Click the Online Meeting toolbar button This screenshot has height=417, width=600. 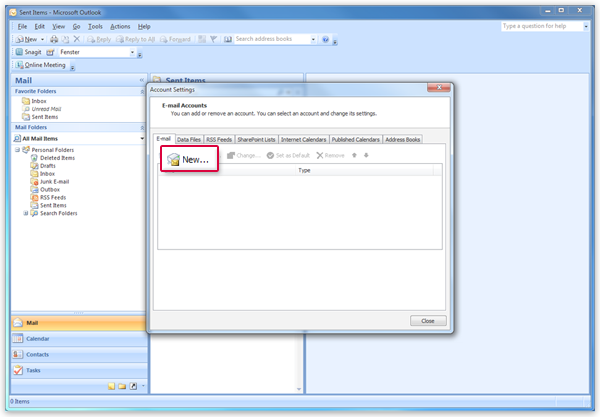click(x=41, y=65)
